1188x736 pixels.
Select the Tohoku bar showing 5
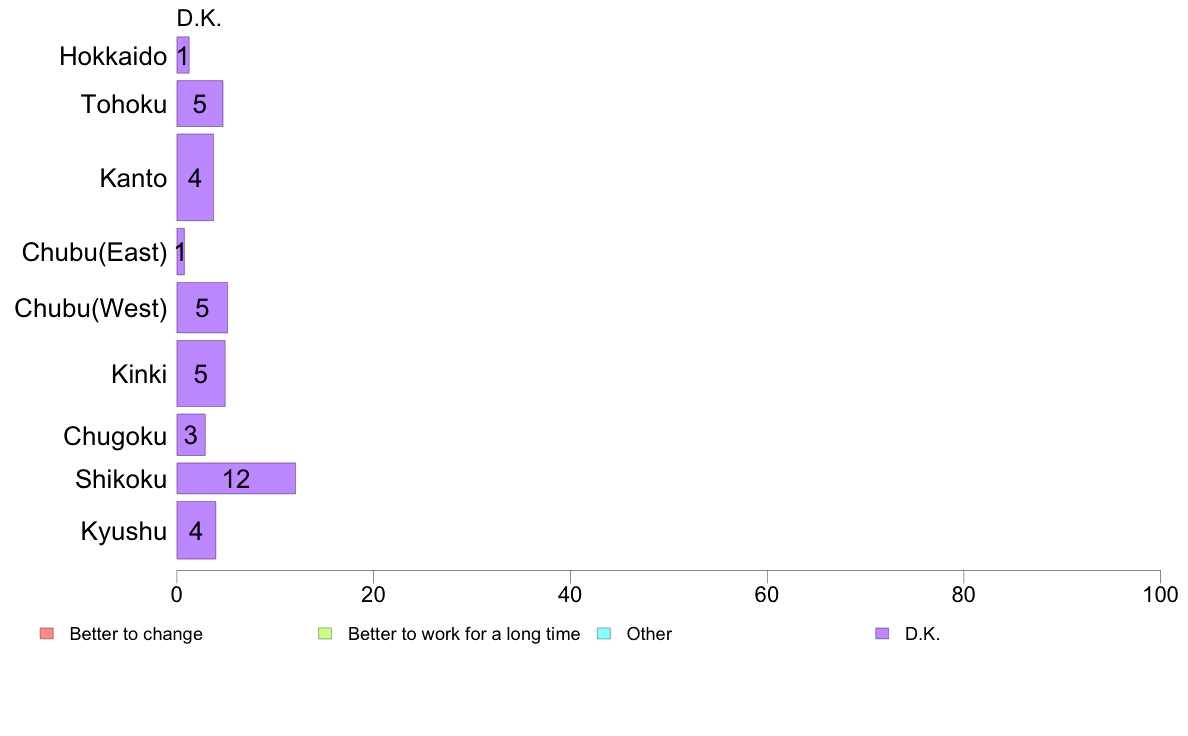[x=199, y=104]
